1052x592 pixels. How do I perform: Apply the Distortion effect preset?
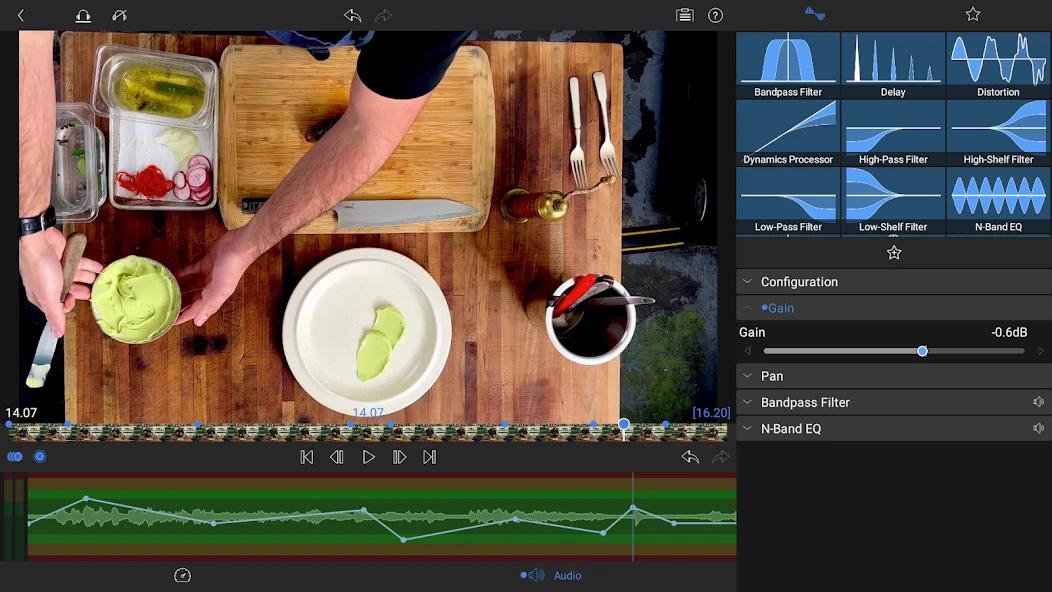tap(998, 63)
